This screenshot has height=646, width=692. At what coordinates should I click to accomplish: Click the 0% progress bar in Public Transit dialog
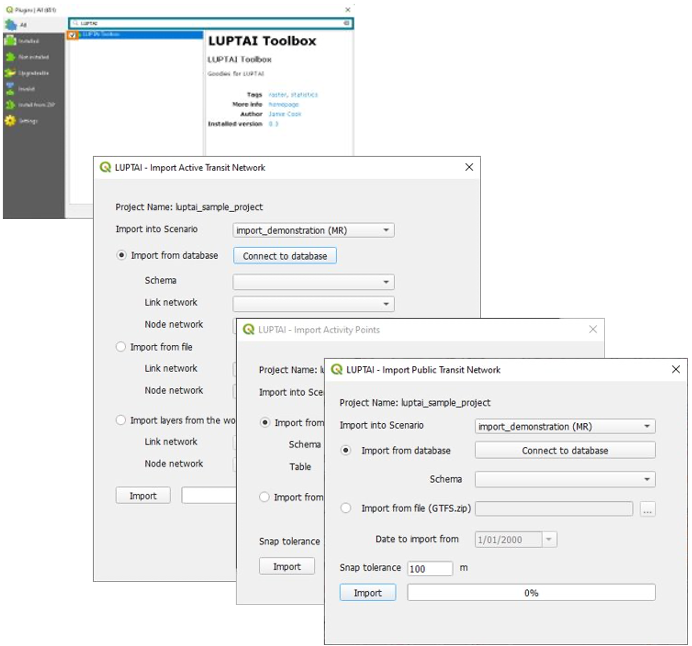click(x=531, y=593)
